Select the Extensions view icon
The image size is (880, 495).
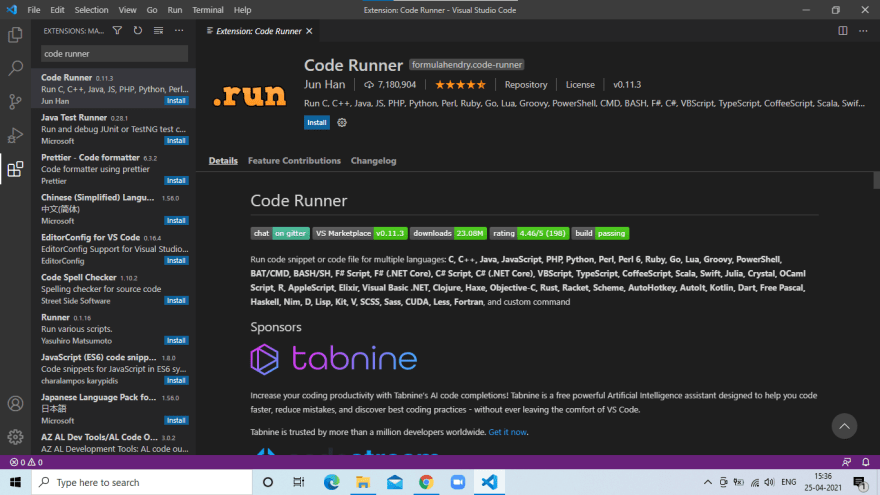coord(15,169)
